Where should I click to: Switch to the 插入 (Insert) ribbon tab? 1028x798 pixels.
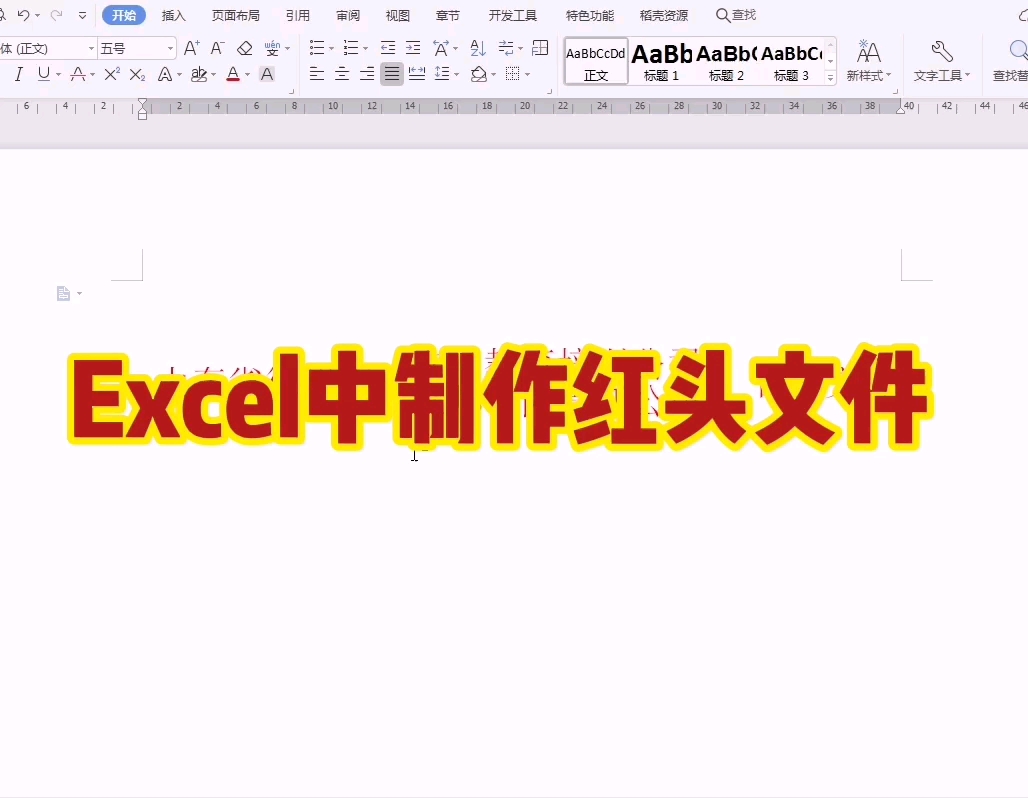click(173, 15)
